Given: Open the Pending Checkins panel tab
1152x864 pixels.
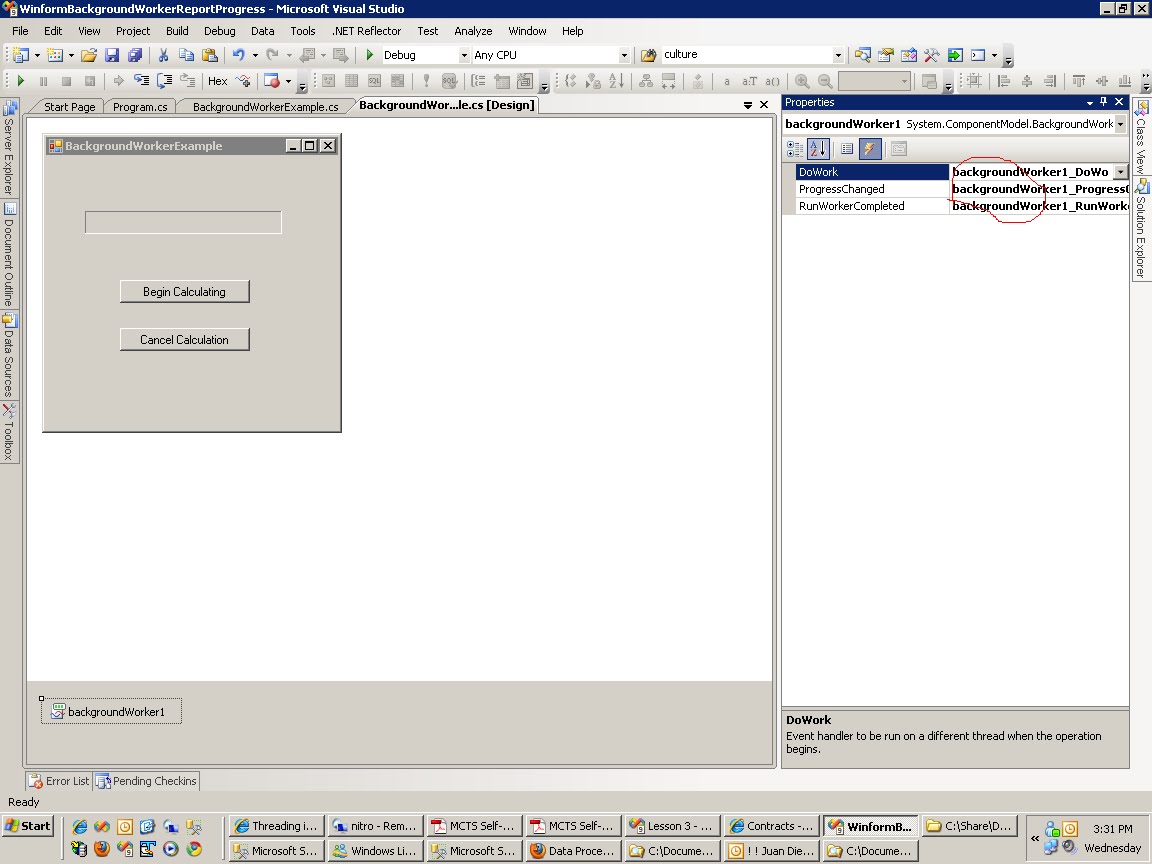Looking at the screenshot, I should [146, 781].
